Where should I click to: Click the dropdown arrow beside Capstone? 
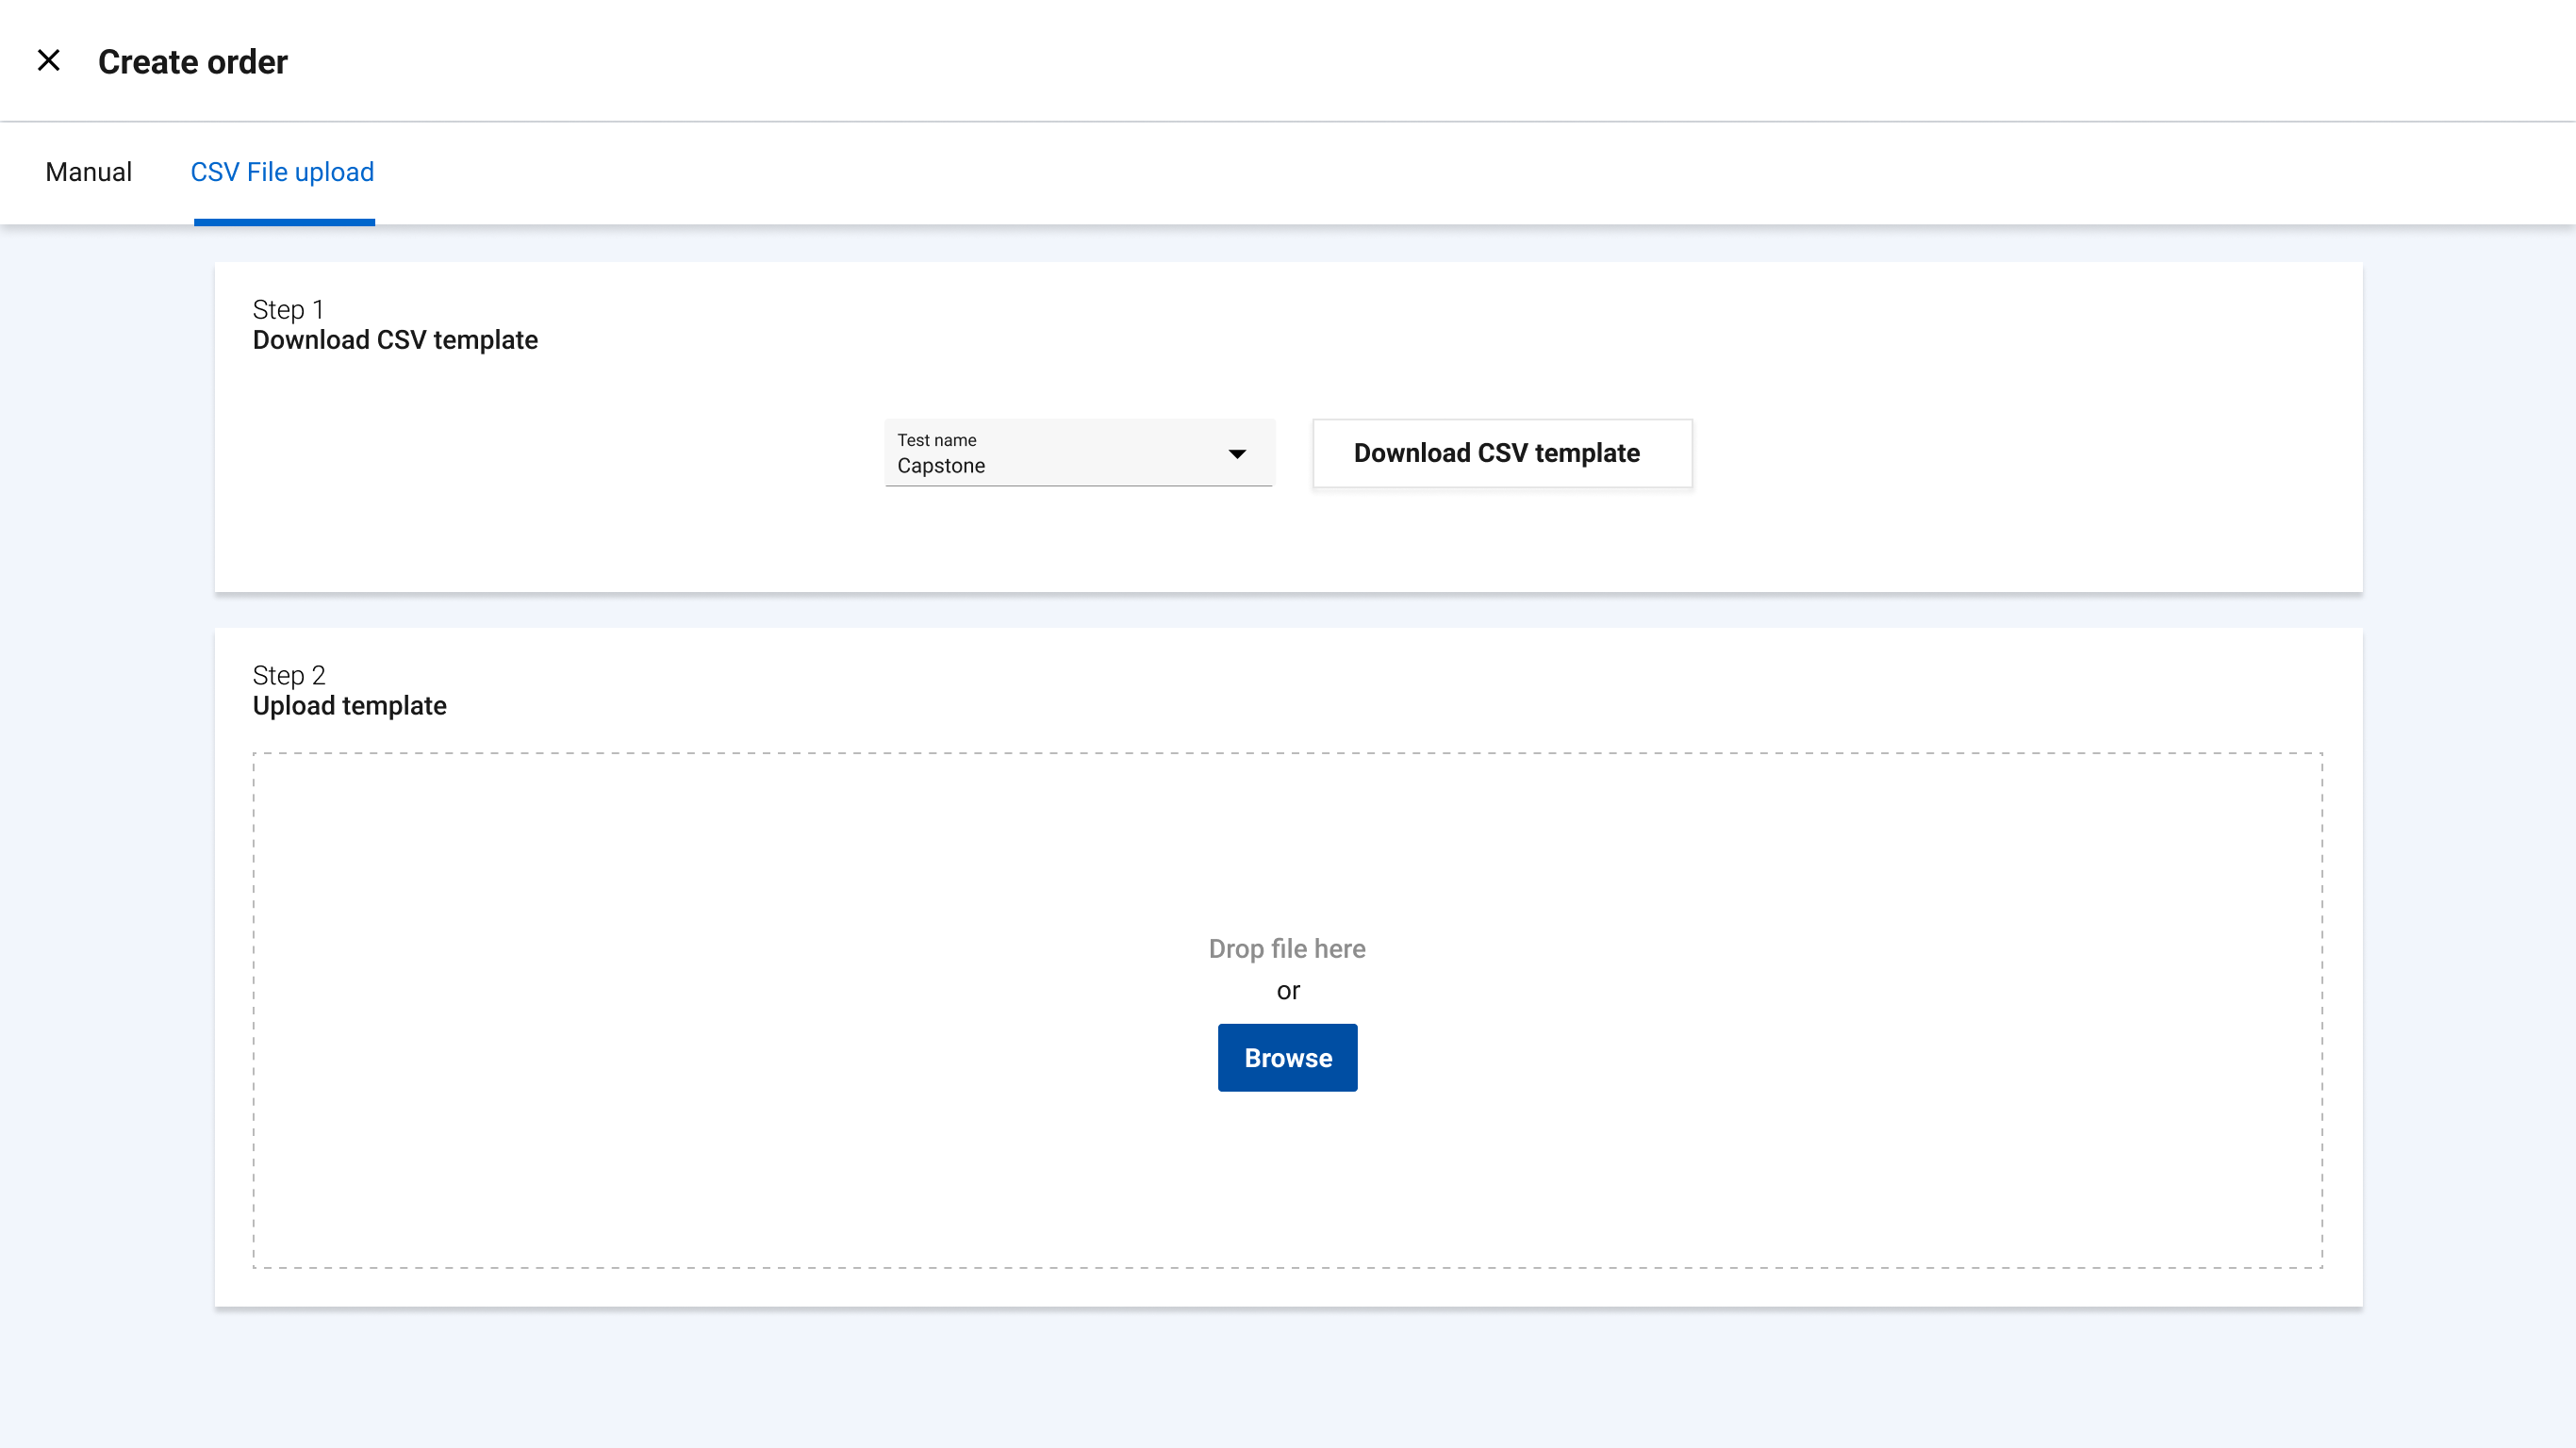(x=1239, y=453)
